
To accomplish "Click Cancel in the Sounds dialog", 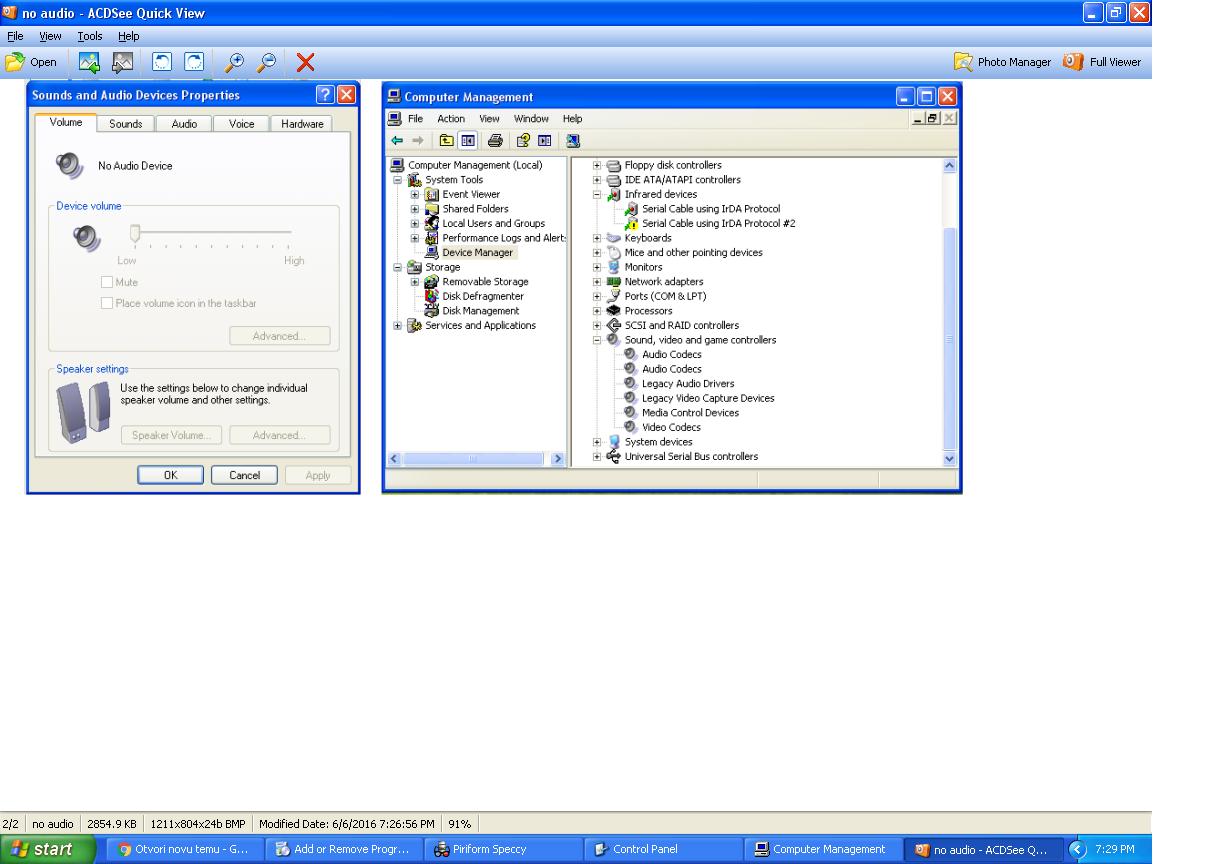I will click(245, 476).
